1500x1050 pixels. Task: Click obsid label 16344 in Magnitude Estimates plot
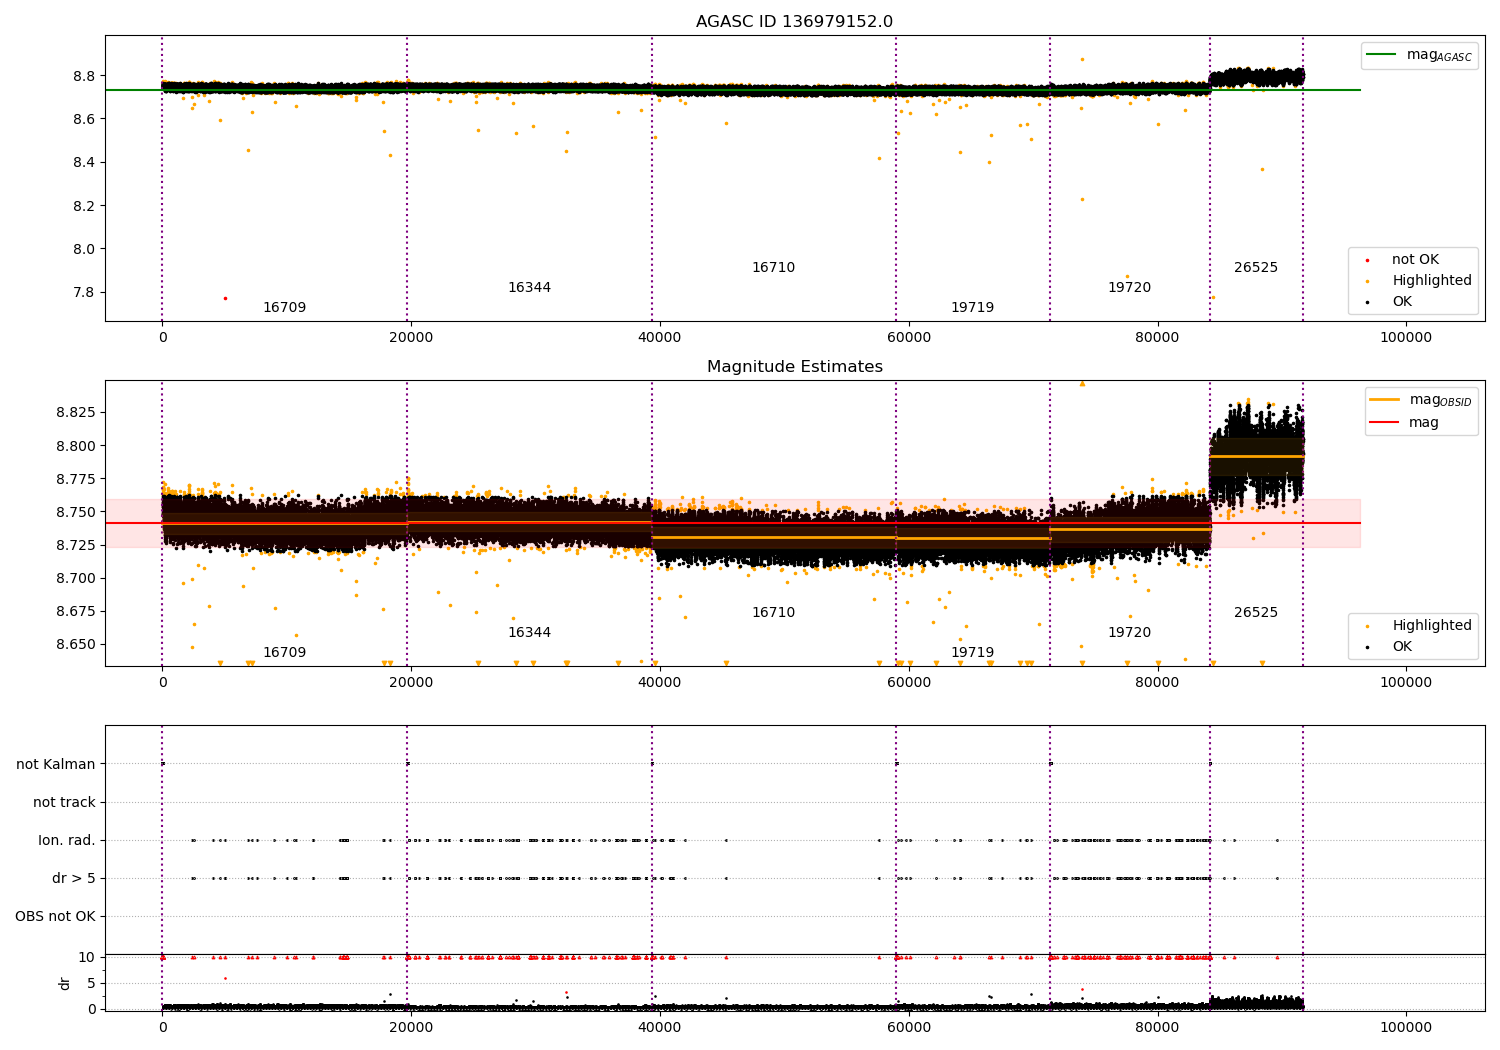point(529,633)
